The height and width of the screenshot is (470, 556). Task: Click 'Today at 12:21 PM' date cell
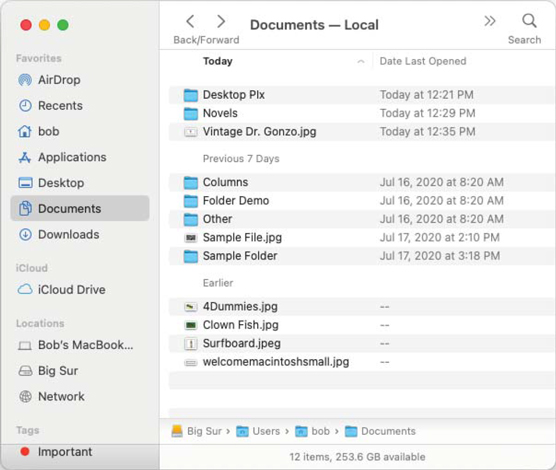tap(427, 95)
